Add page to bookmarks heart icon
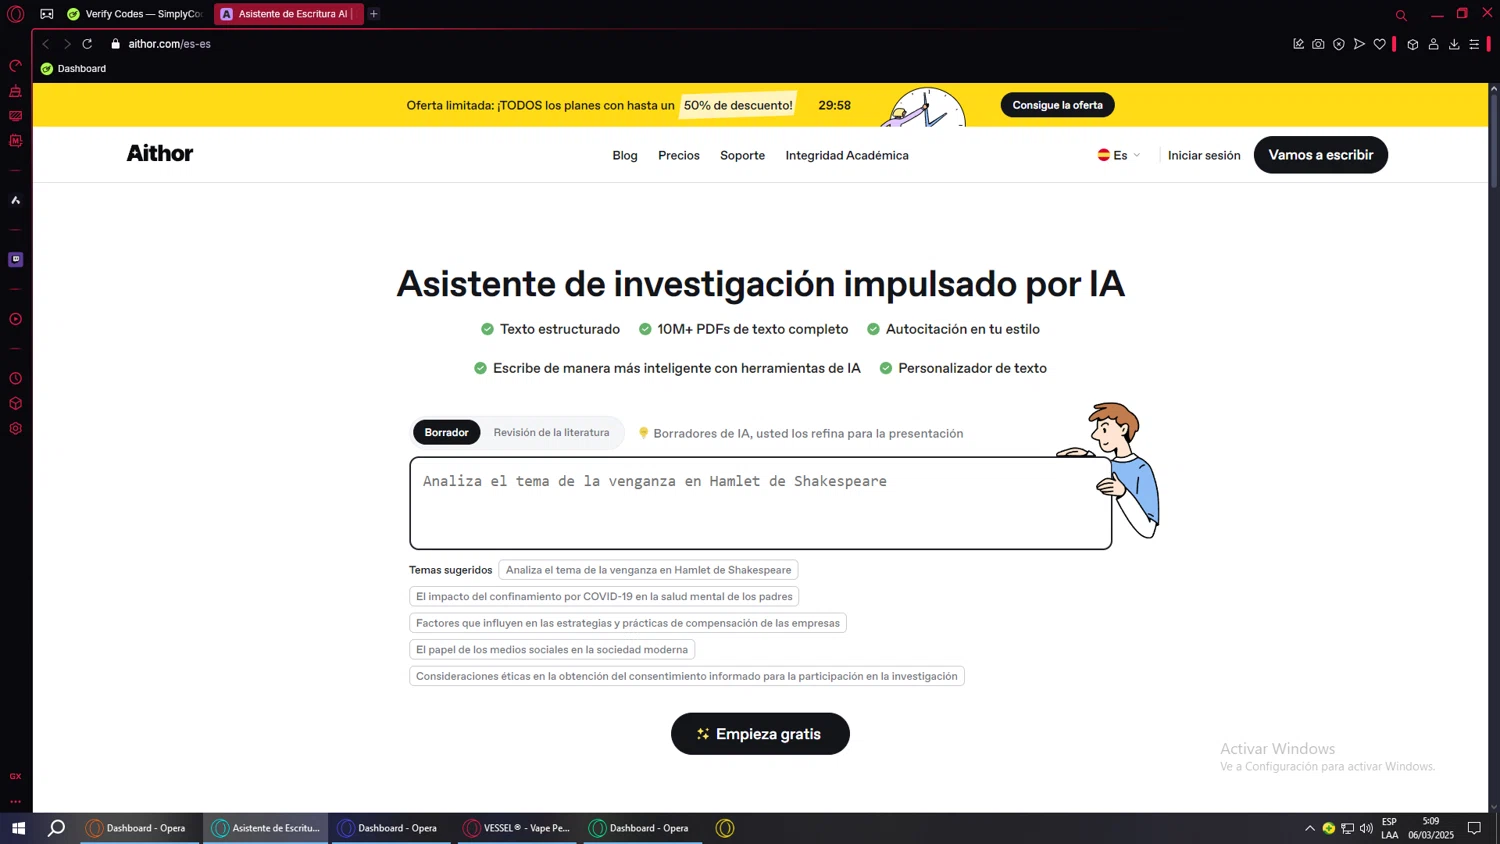The width and height of the screenshot is (1500, 844). click(x=1380, y=44)
